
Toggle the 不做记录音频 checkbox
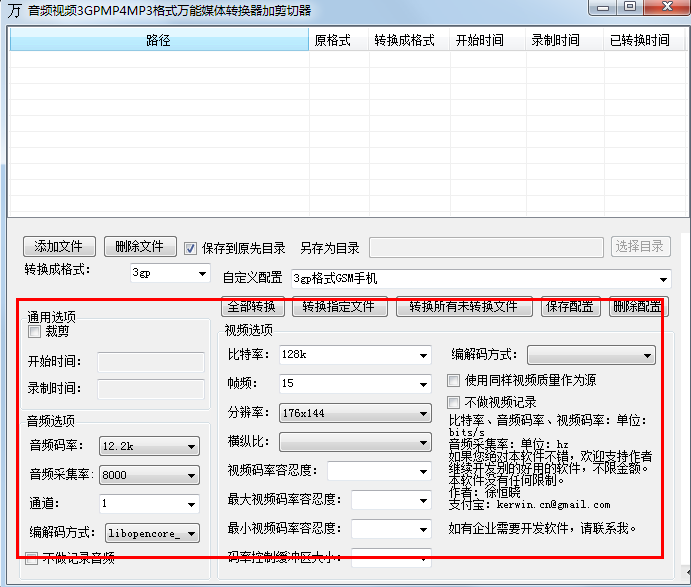click(x=31, y=559)
